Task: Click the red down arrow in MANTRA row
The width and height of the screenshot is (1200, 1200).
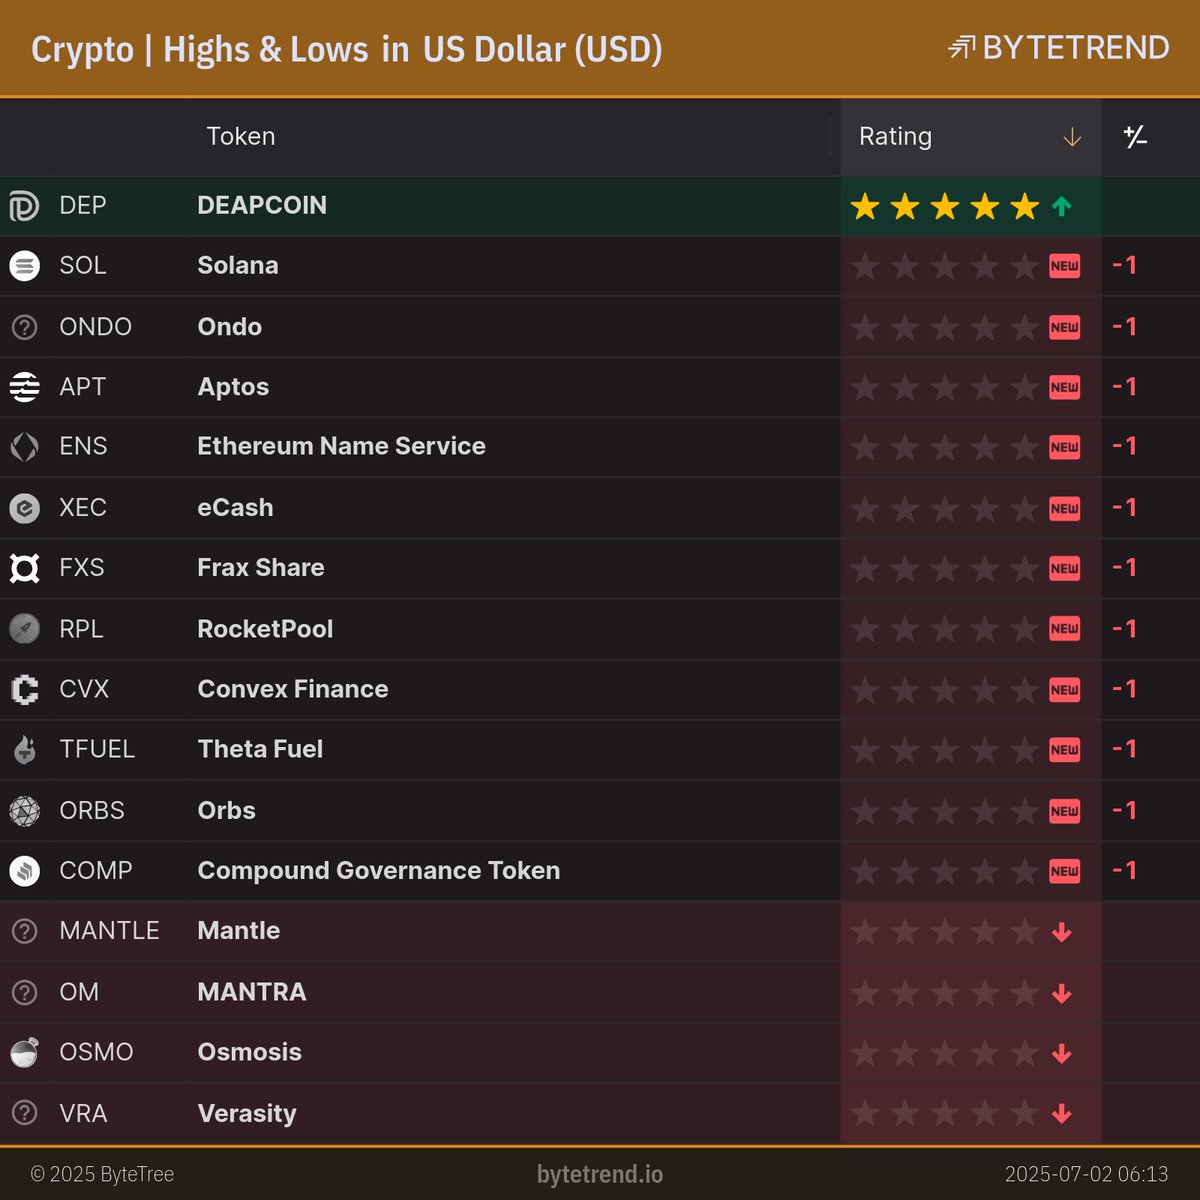Action: 1062,993
